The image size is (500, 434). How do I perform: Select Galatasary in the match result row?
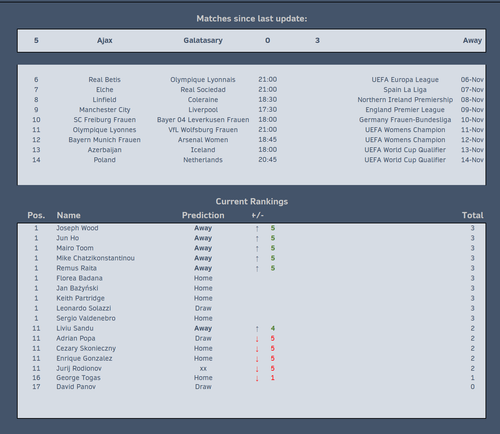point(203,40)
